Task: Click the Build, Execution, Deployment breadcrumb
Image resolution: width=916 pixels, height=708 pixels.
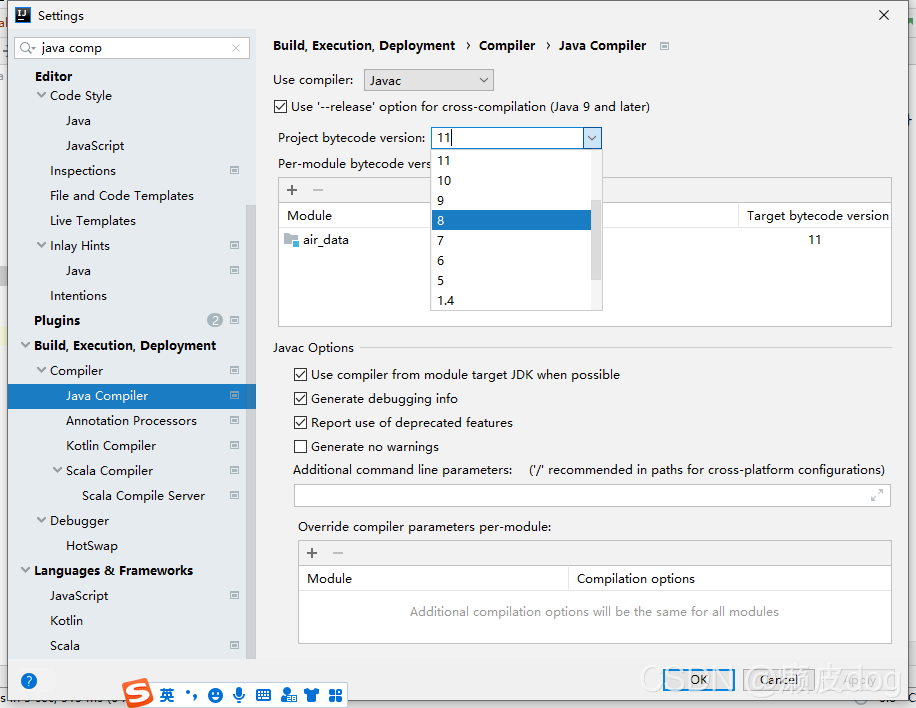Action: point(364,46)
